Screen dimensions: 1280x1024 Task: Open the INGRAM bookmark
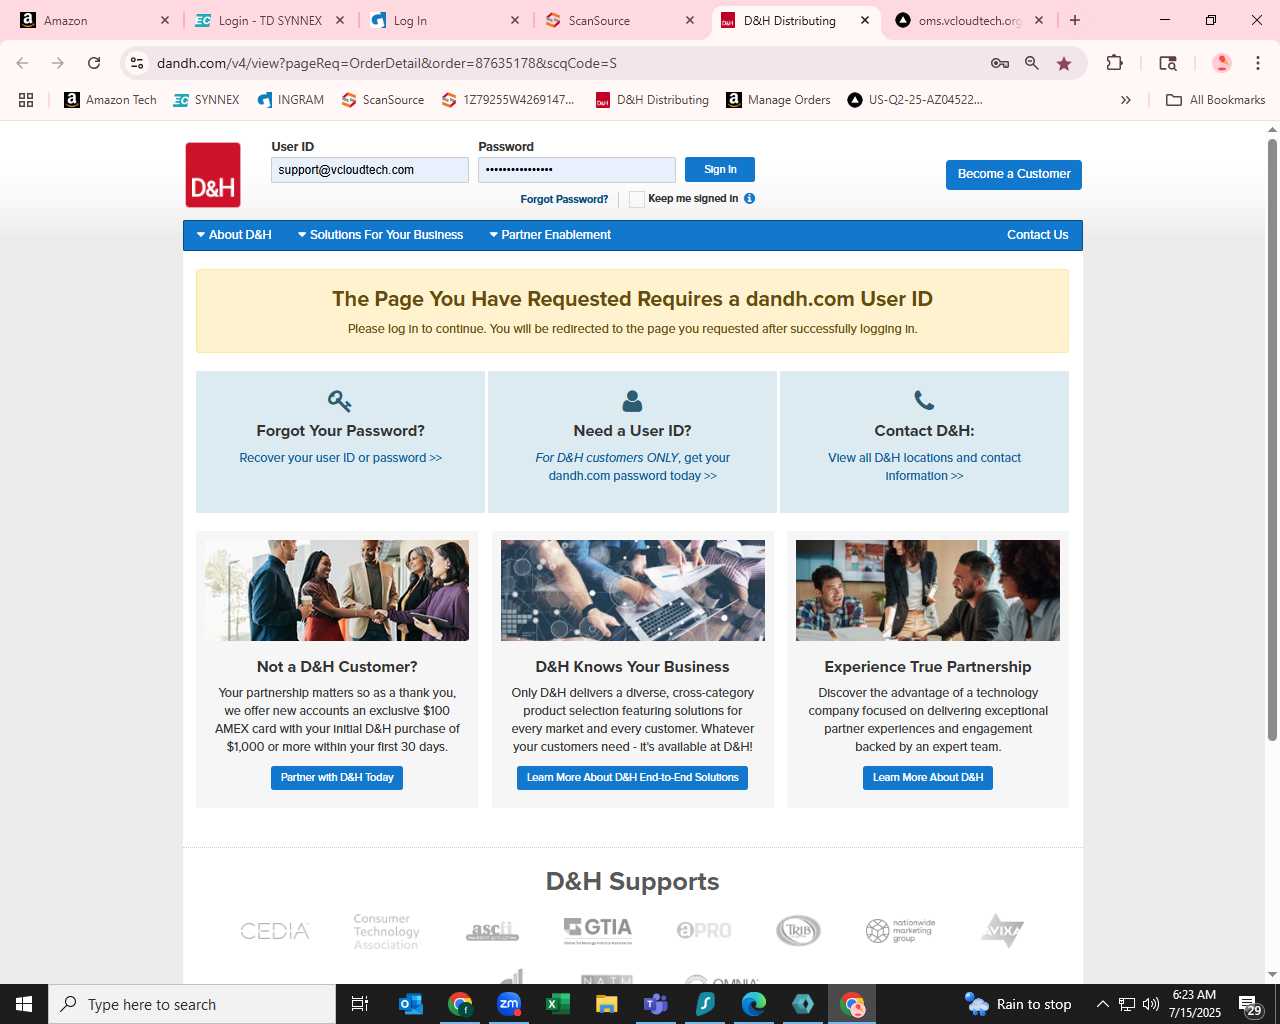[290, 100]
